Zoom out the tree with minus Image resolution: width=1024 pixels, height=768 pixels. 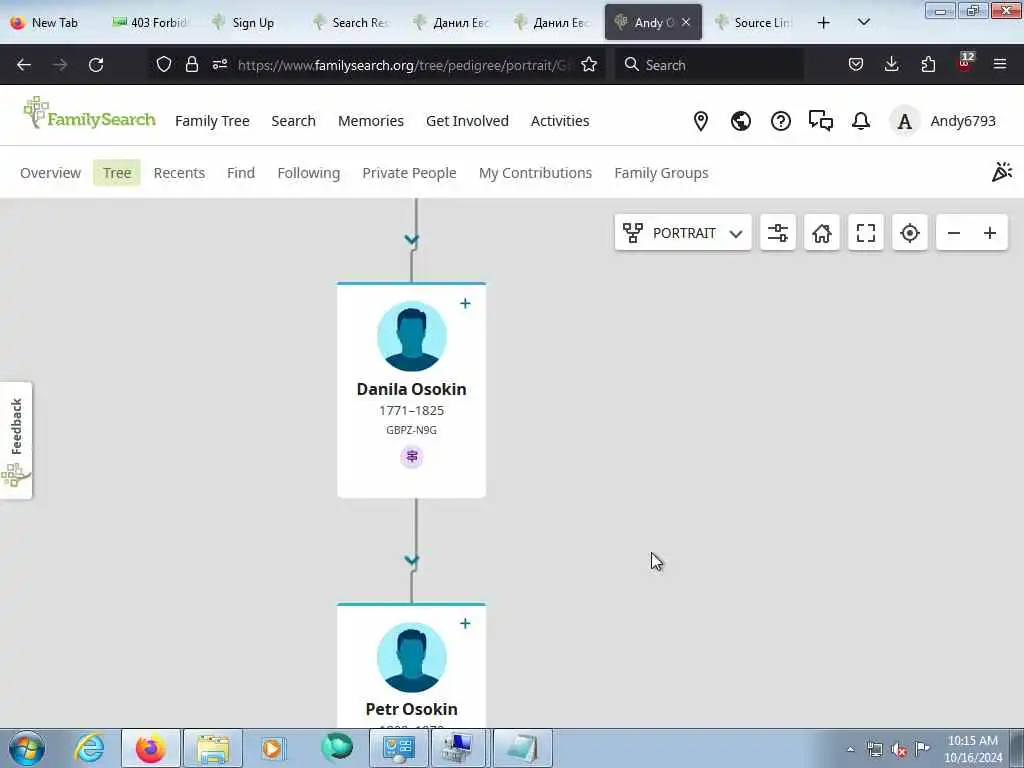[x=953, y=232]
